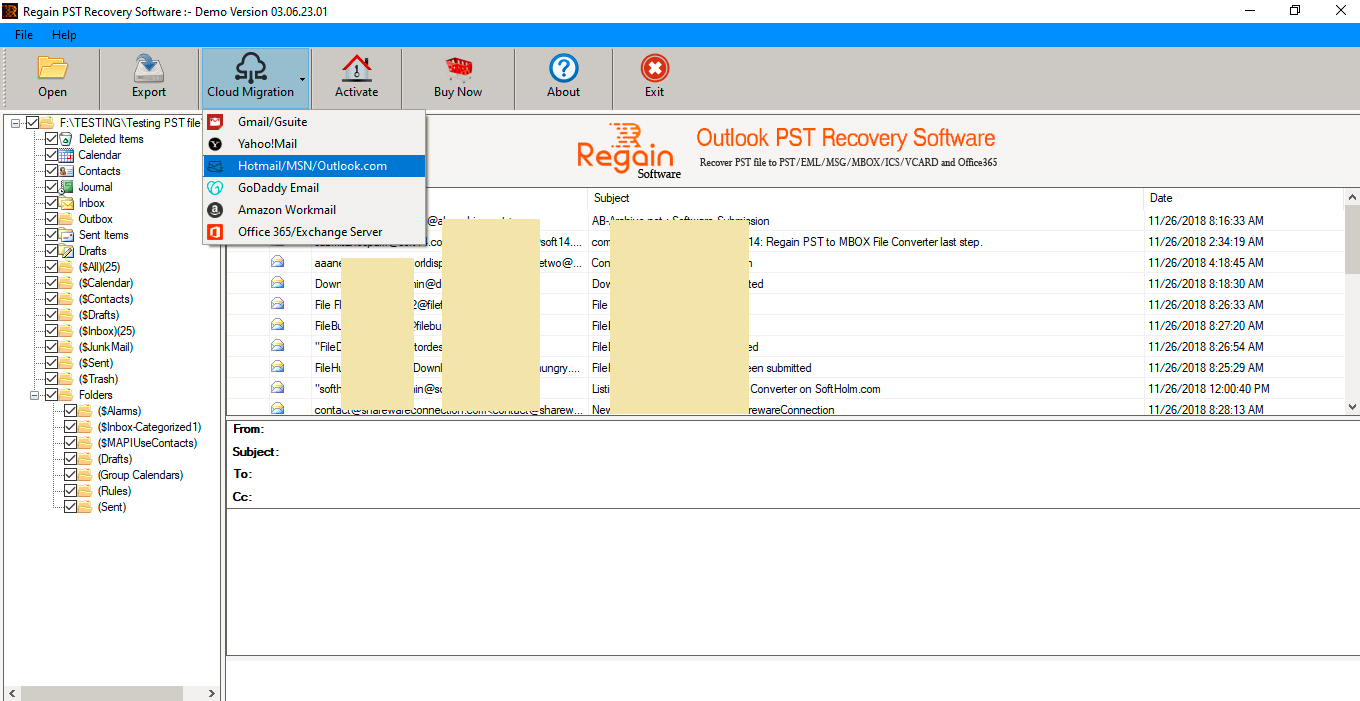The image size is (1360, 701).
Task: Toggle the ($Trash) checkbox
Action: coord(51,379)
